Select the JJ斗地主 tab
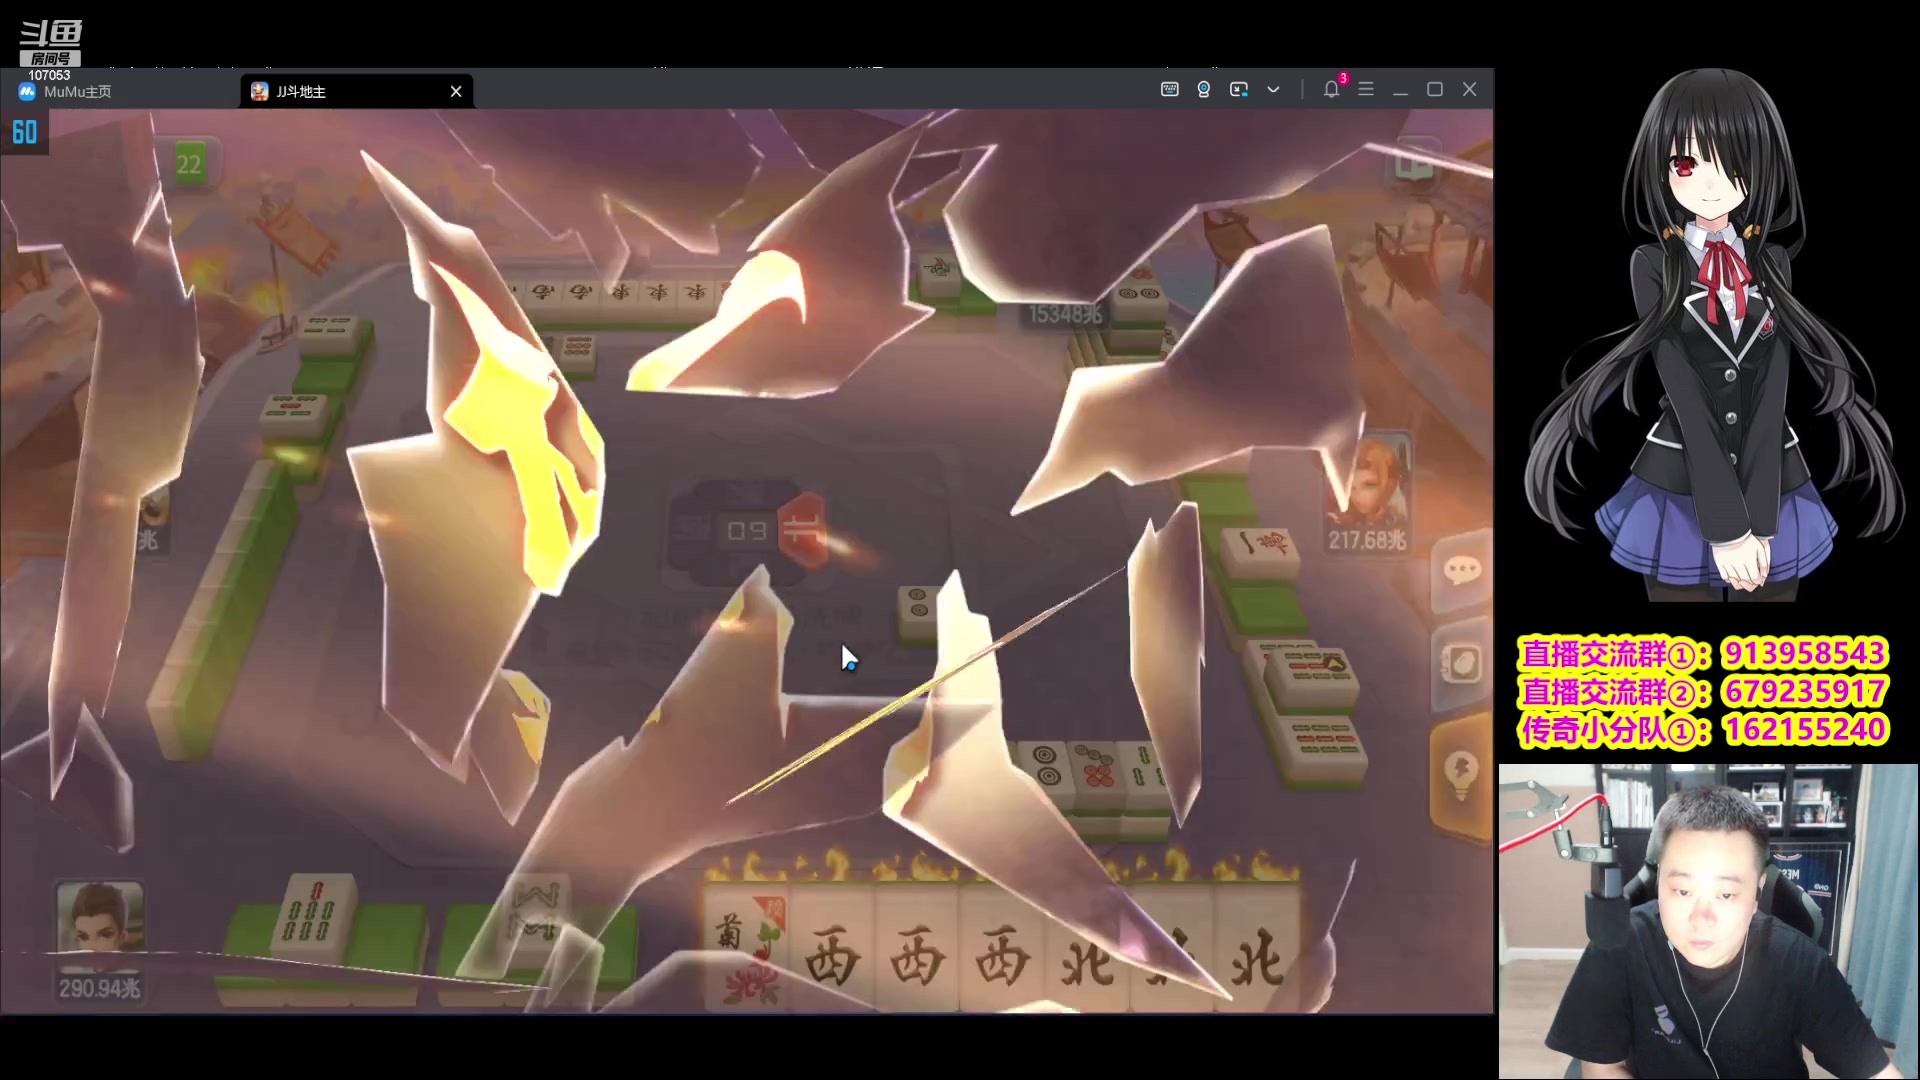The image size is (1920, 1080). pos(356,91)
